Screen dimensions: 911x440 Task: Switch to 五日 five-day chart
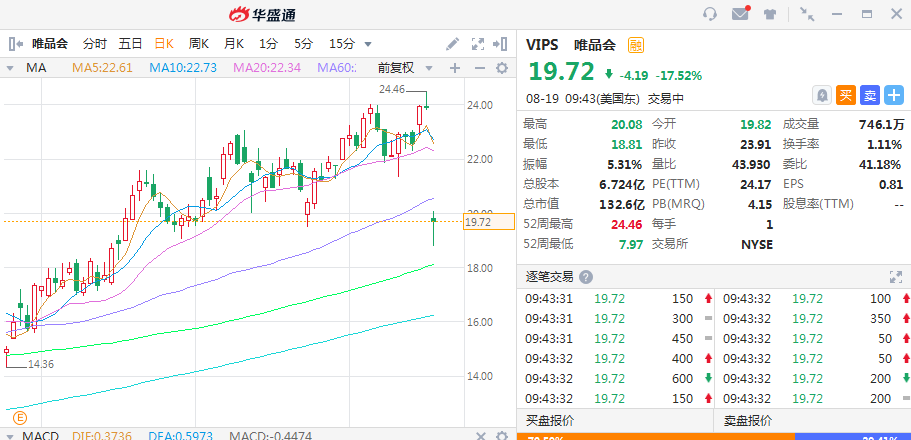coord(130,44)
